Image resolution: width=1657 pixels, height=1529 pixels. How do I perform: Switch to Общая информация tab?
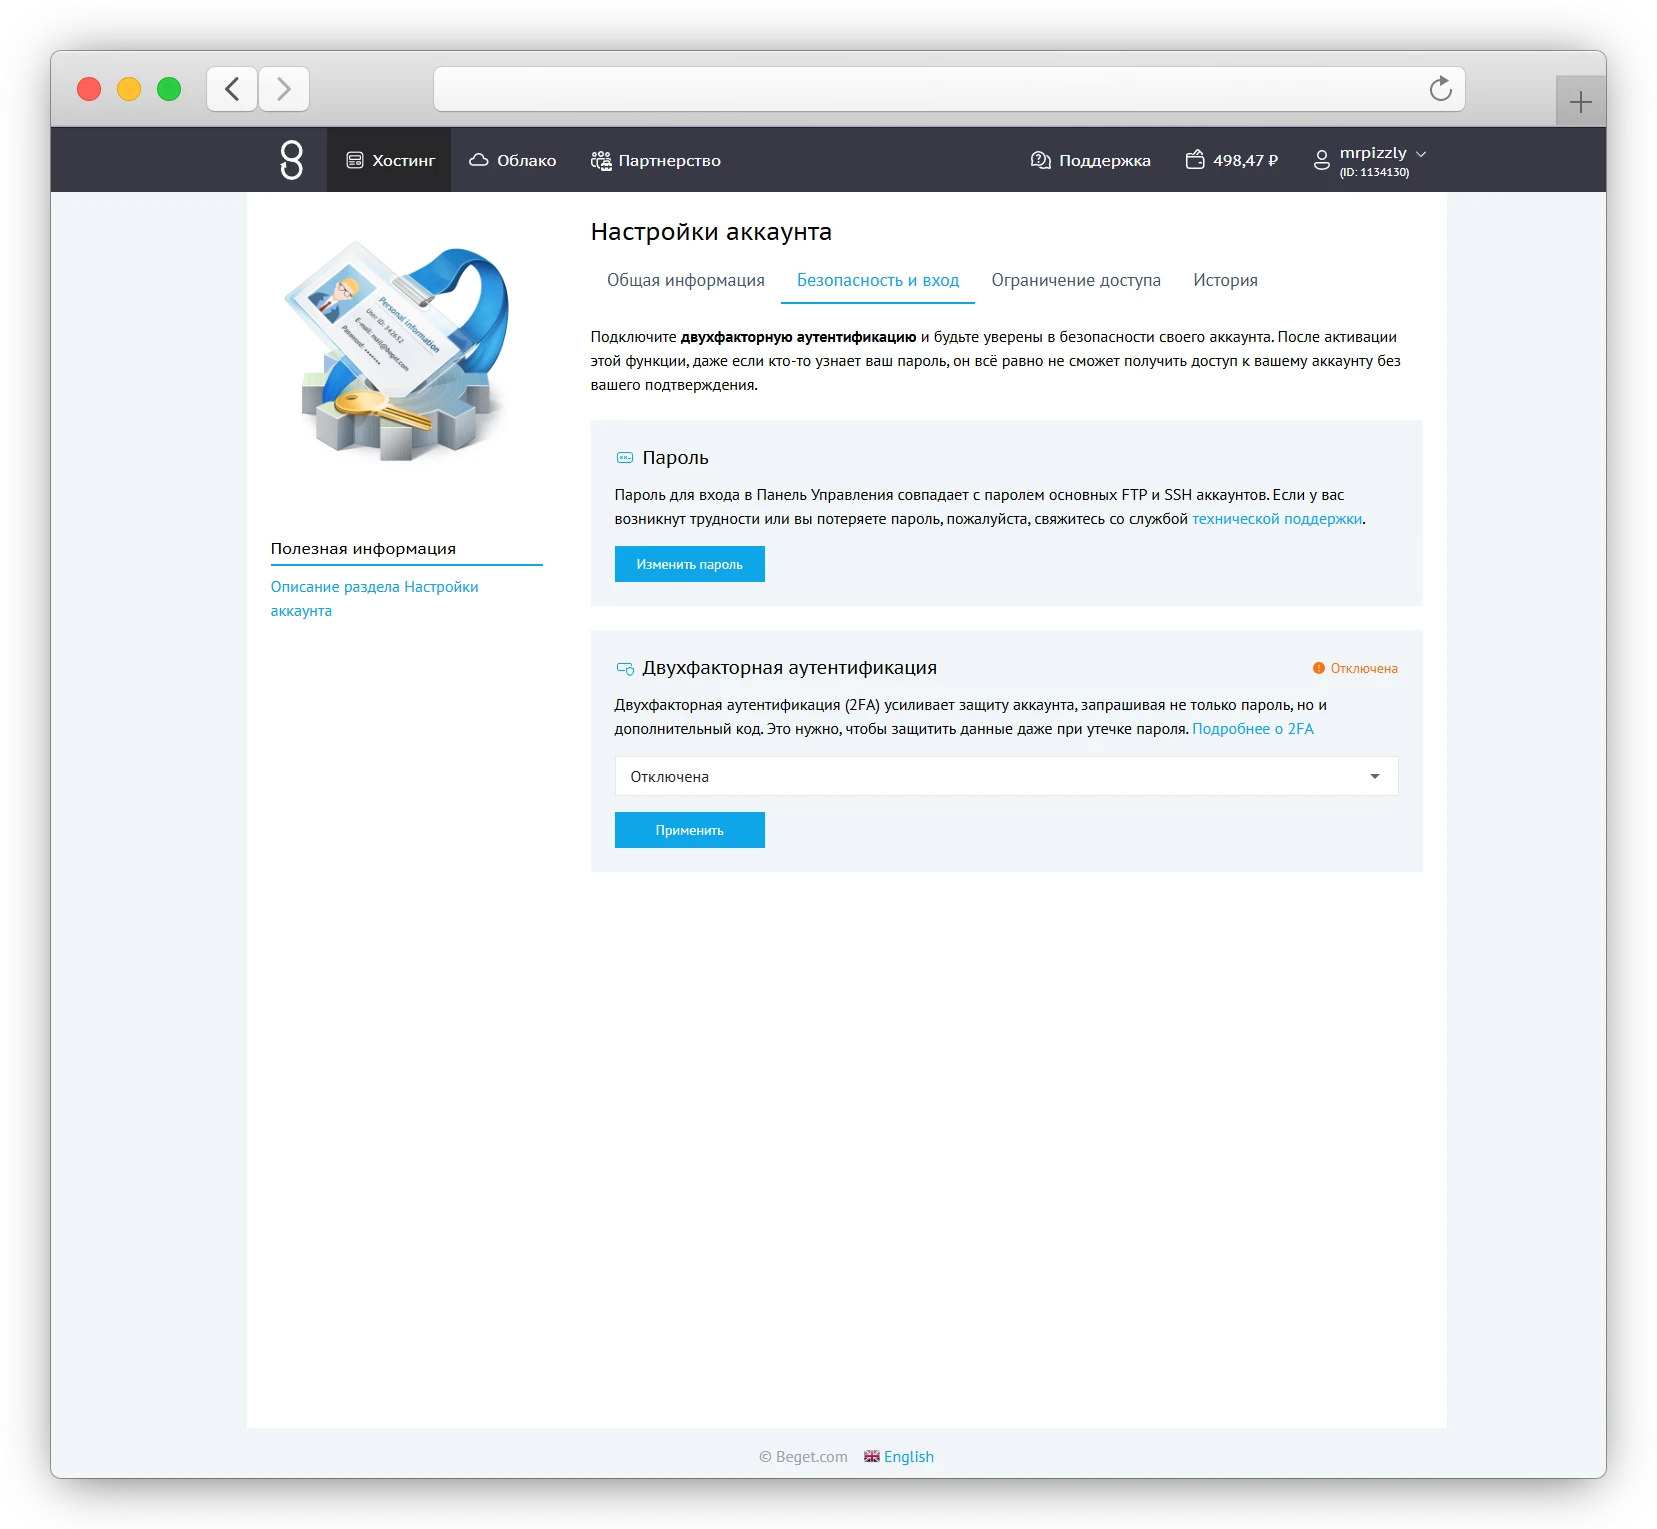pos(685,280)
